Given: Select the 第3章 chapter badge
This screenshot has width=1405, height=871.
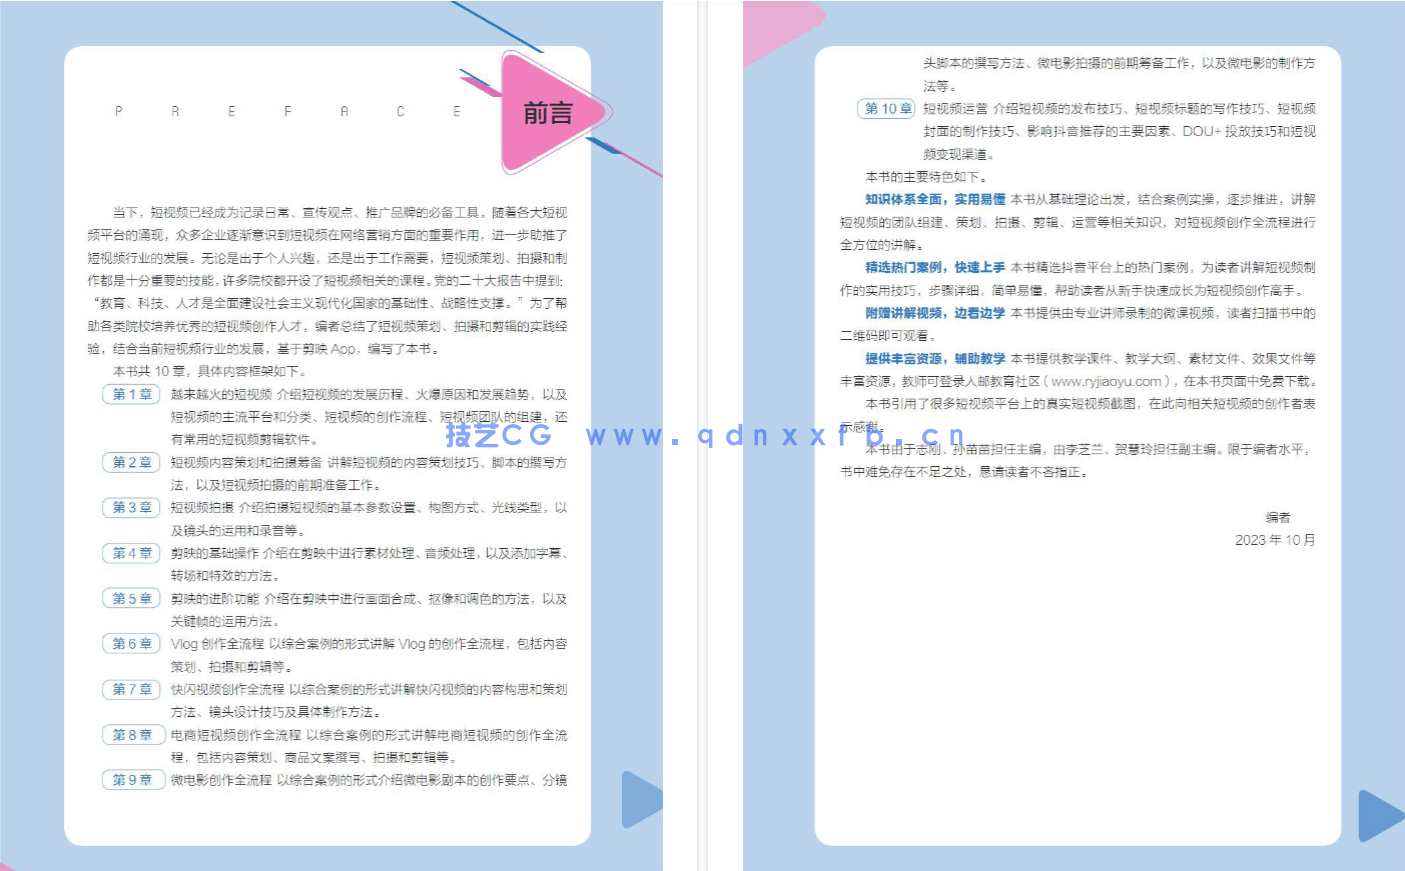Looking at the screenshot, I should pyautogui.click(x=131, y=508).
